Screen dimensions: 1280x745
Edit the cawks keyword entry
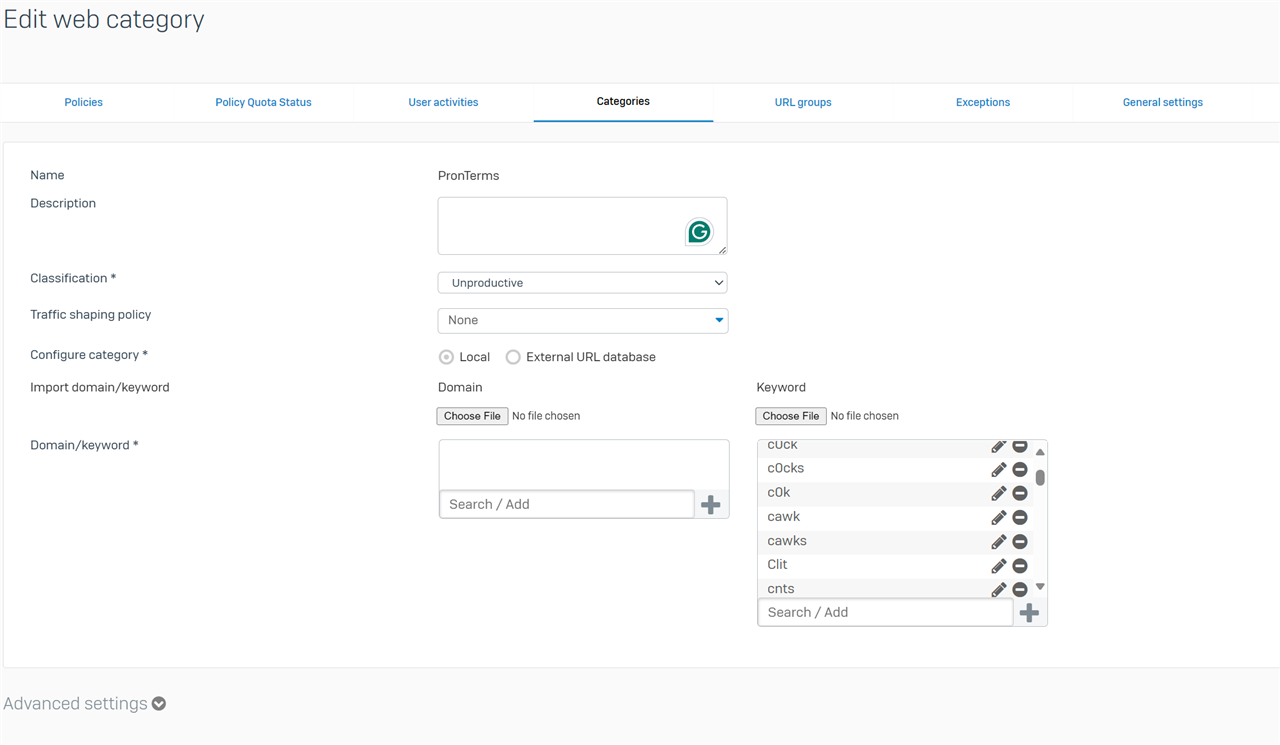pyautogui.click(x=998, y=541)
